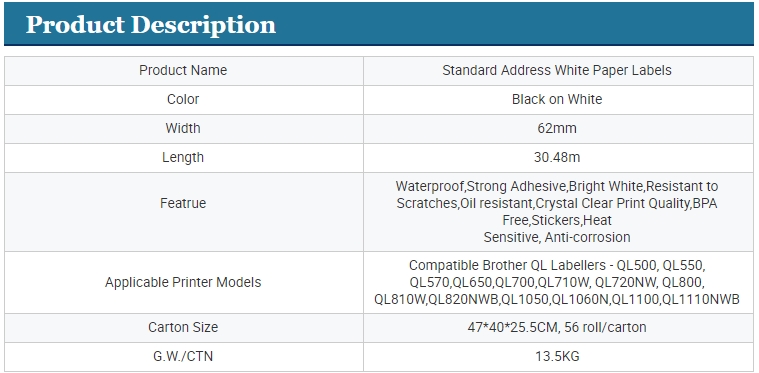
Task: Click the 13.5KG weight value
Action: 557,357
